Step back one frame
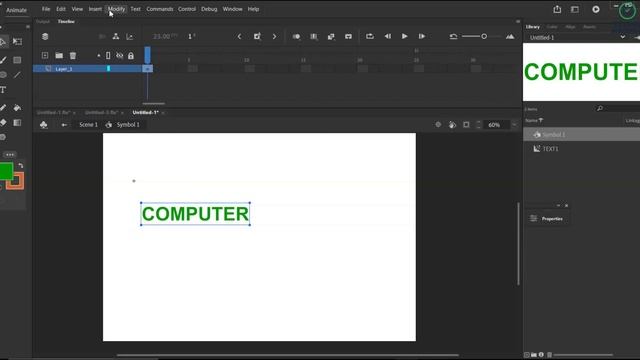This screenshot has height=360, width=640. click(387, 36)
